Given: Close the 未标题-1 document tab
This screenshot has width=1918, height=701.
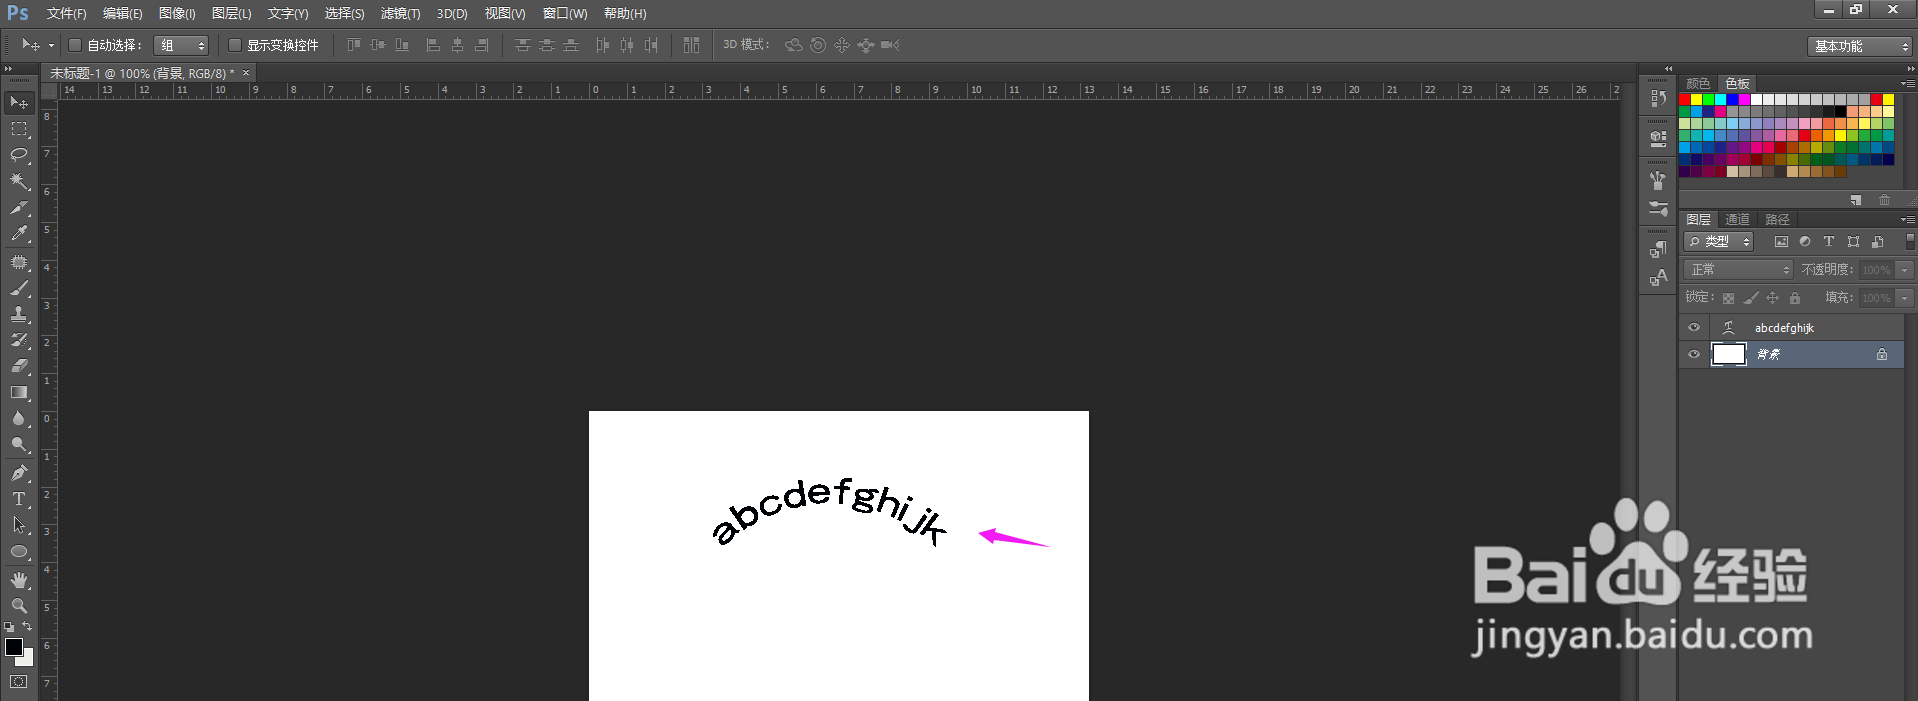Looking at the screenshot, I should [x=246, y=73].
